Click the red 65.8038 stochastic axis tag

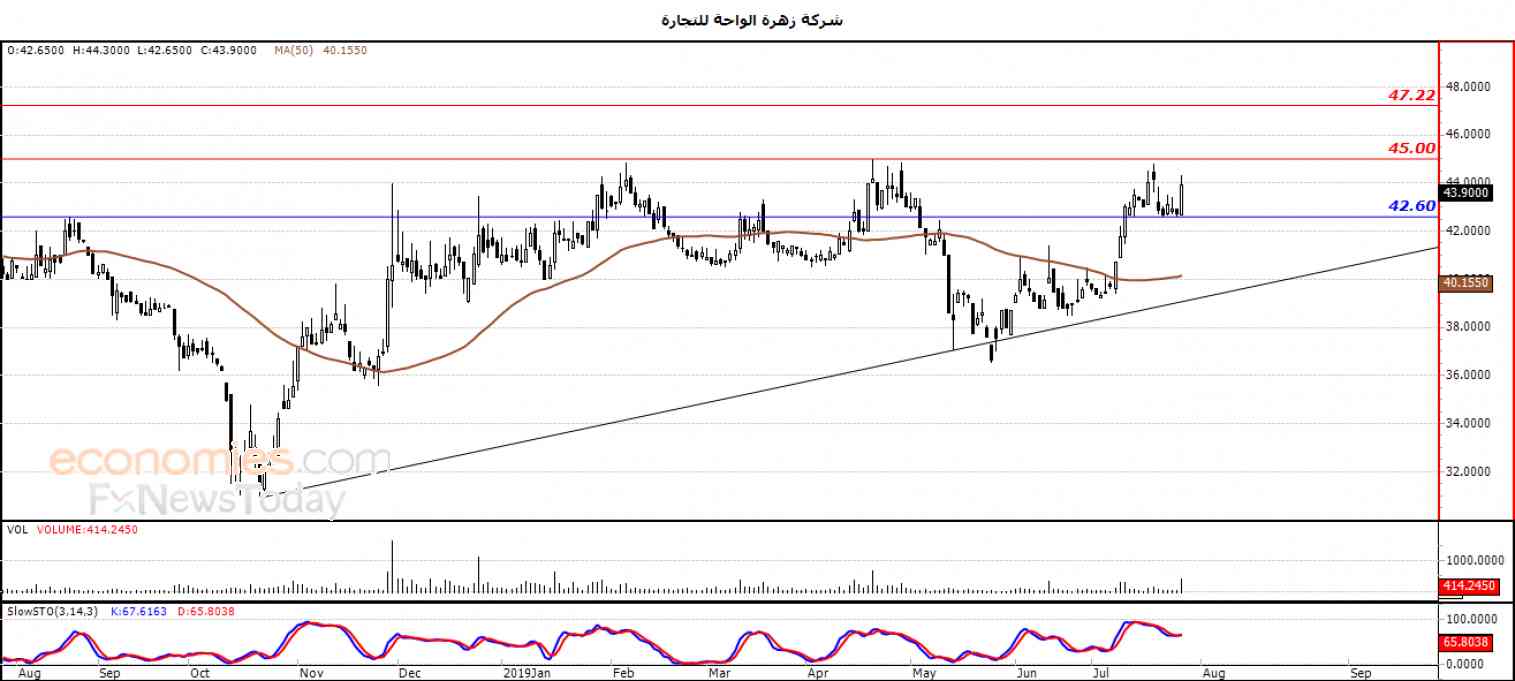pyautogui.click(x=1466, y=643)
